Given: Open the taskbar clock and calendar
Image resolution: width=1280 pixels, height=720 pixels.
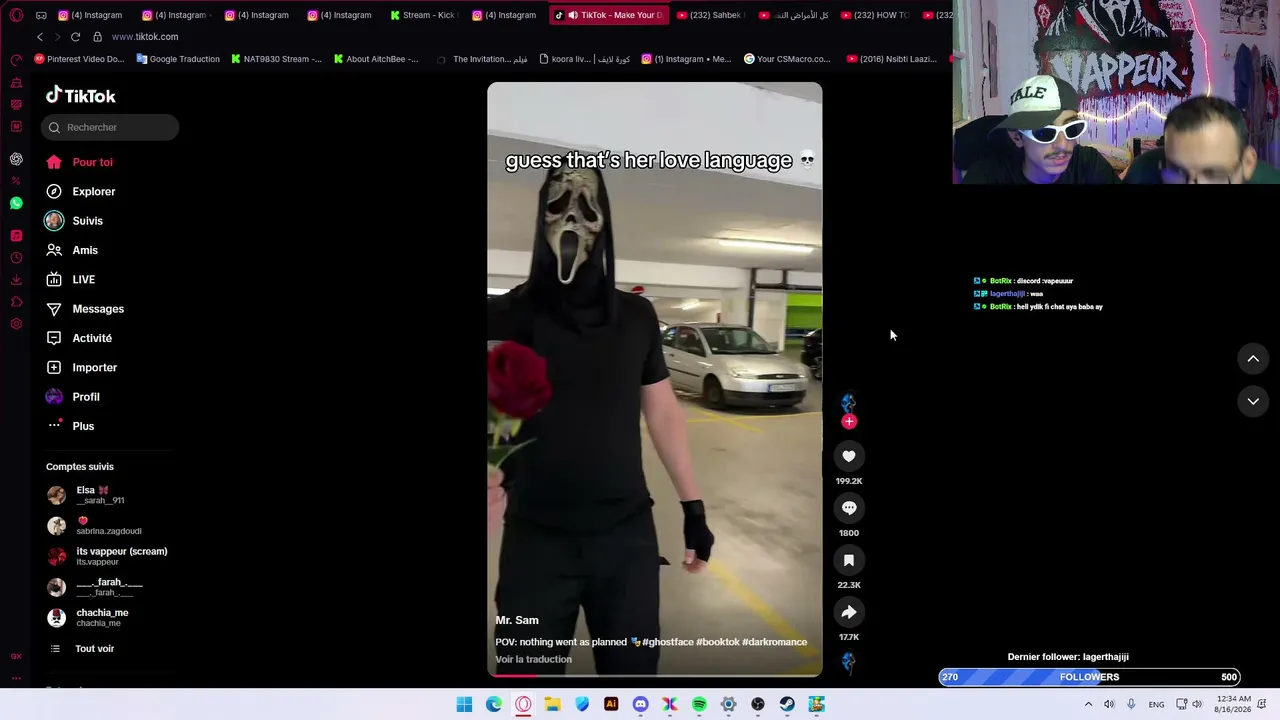Looking at the screenshot, I should 1234,704.
